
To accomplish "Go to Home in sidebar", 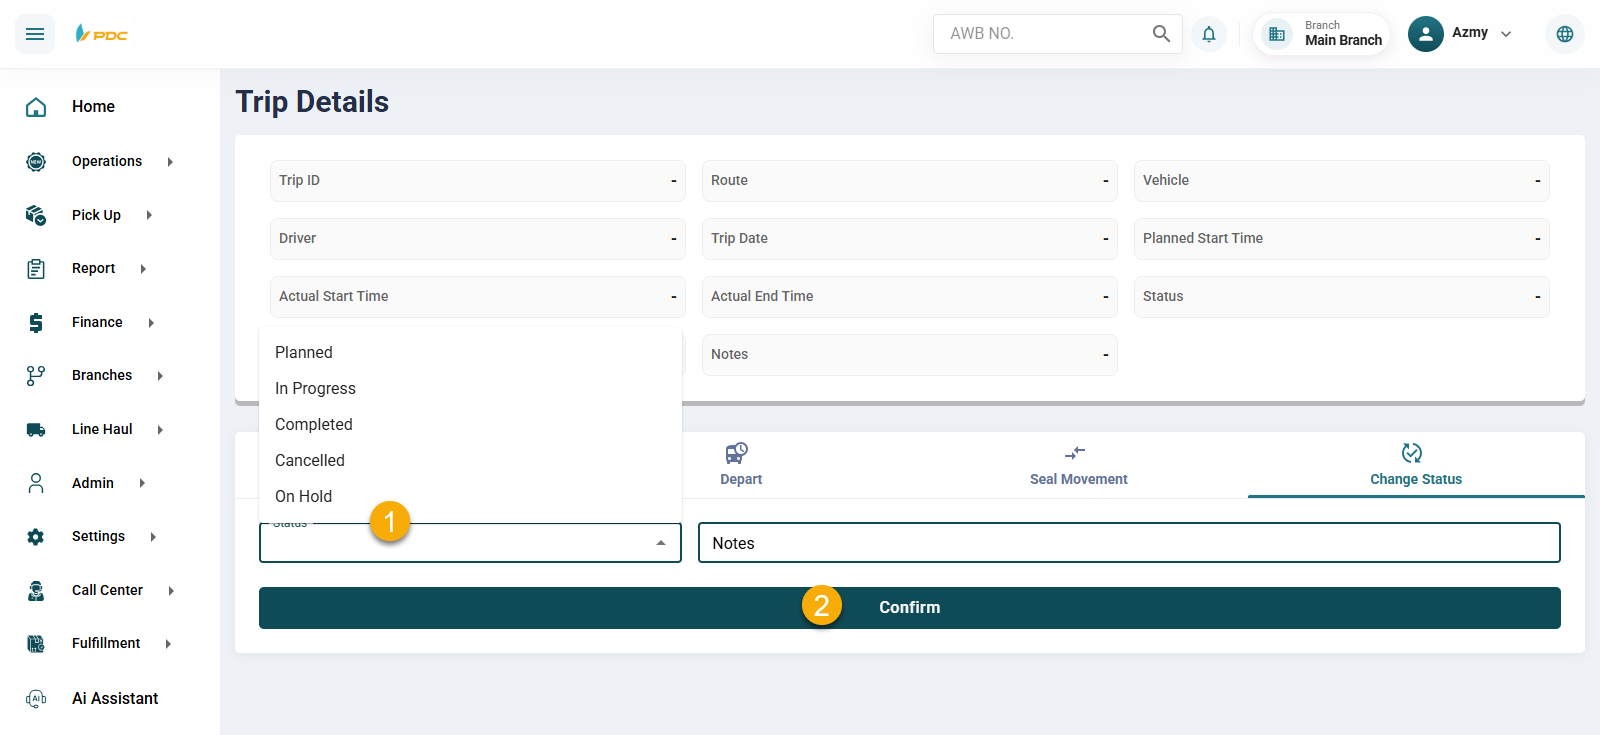I will pos(93,107).
